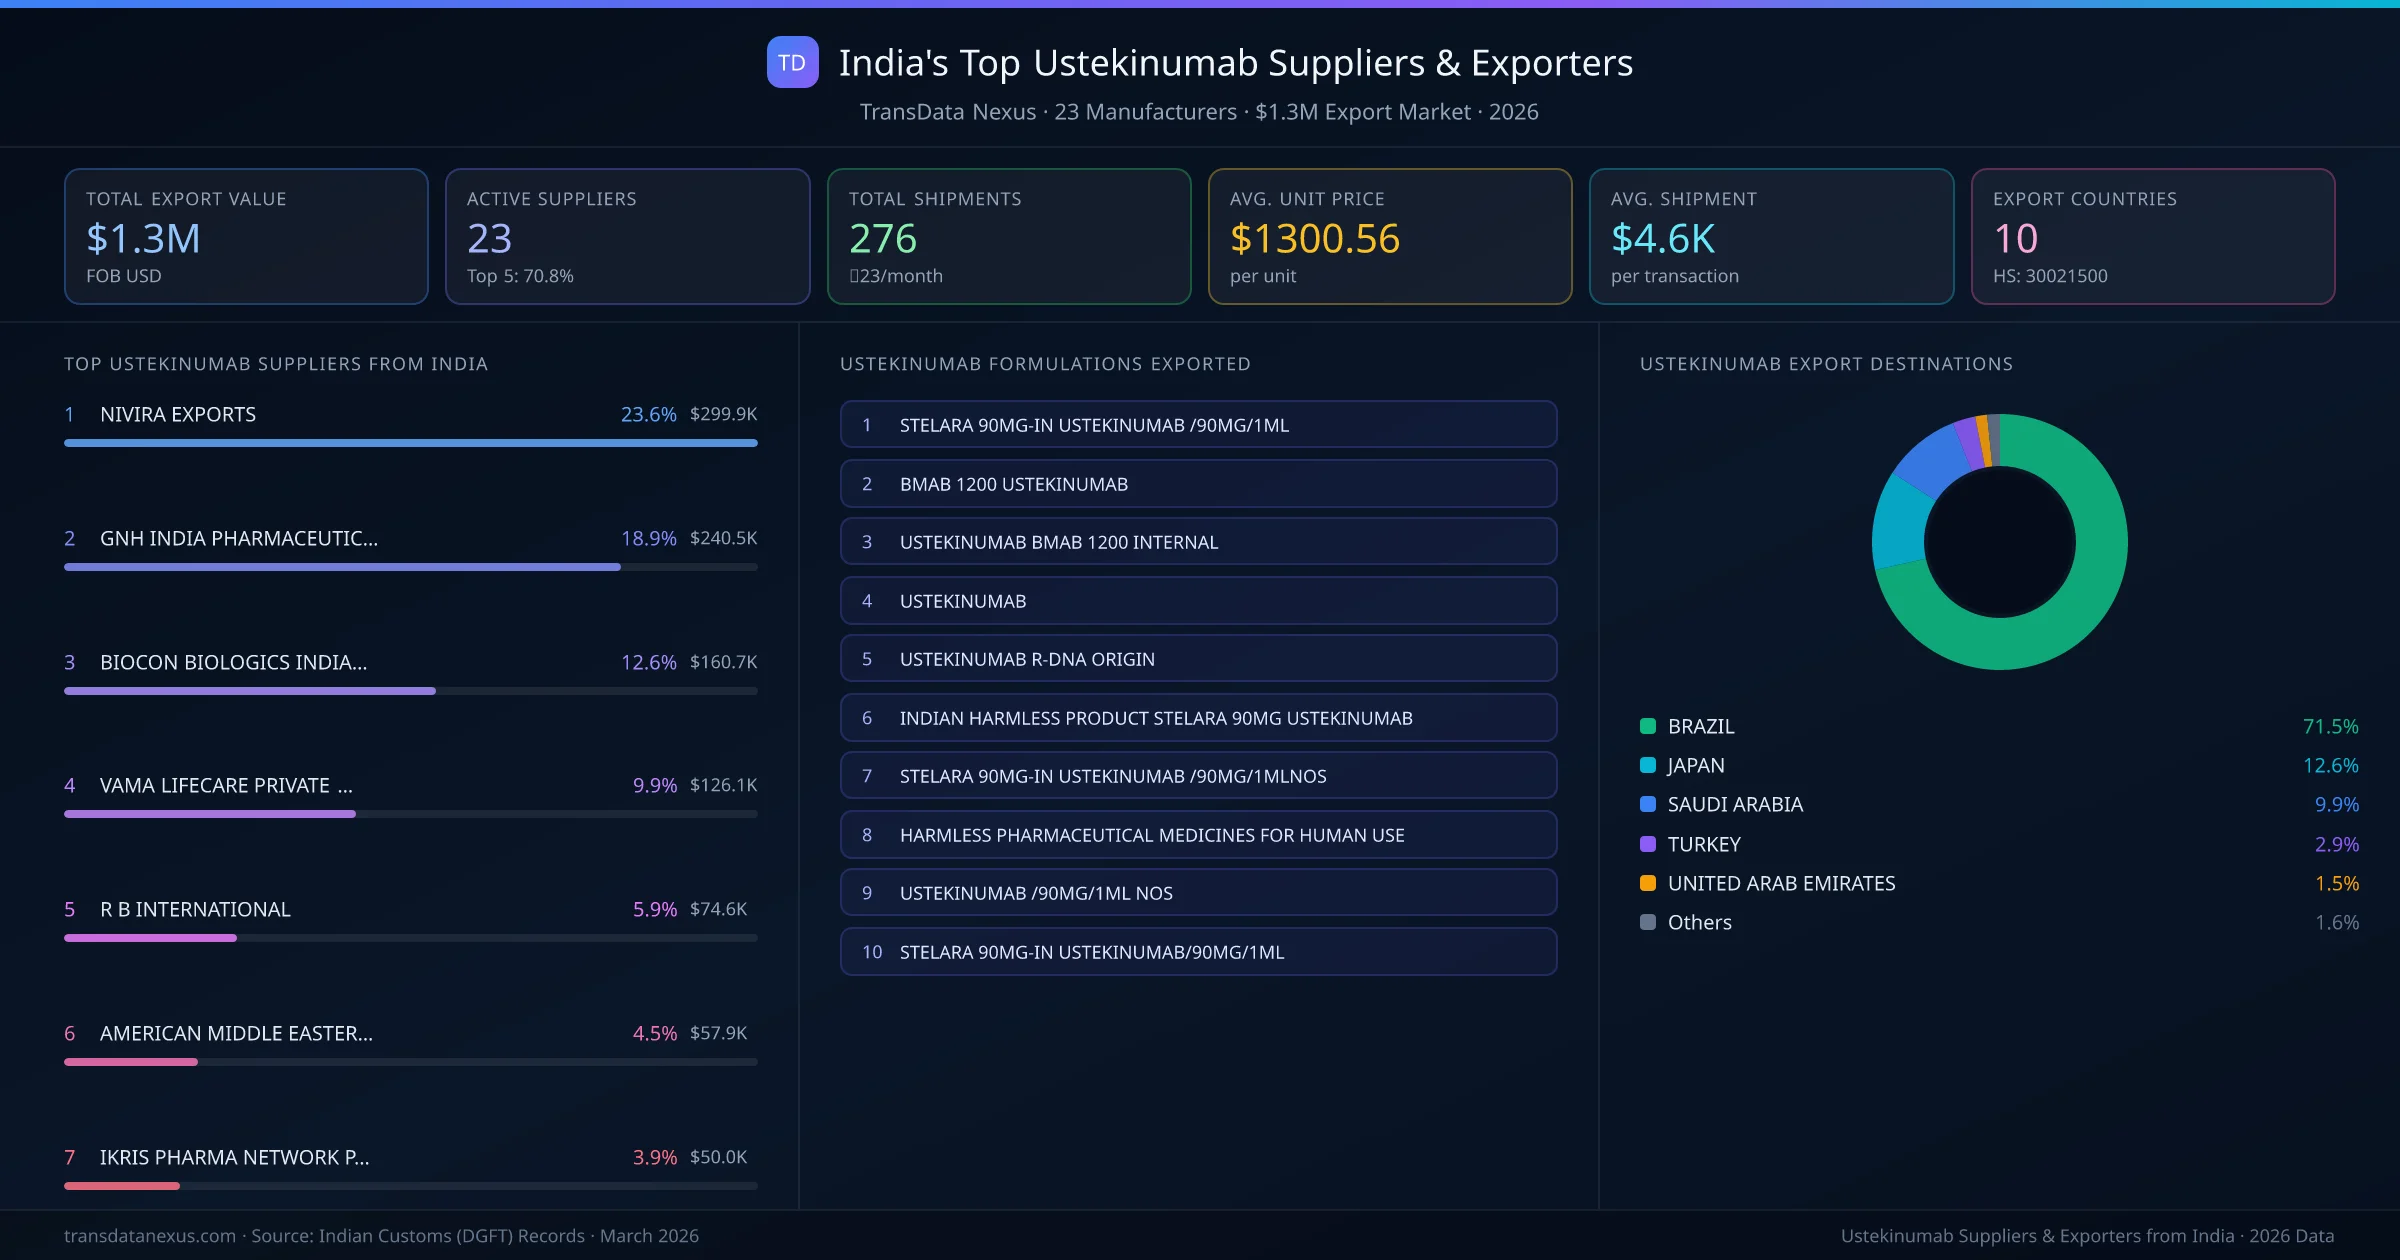The width and height of the screenshot is (2400, 1260).
Task: Expand the IKRIS PHARMA NETWORK entry
Action: (x=234, y=1157)
